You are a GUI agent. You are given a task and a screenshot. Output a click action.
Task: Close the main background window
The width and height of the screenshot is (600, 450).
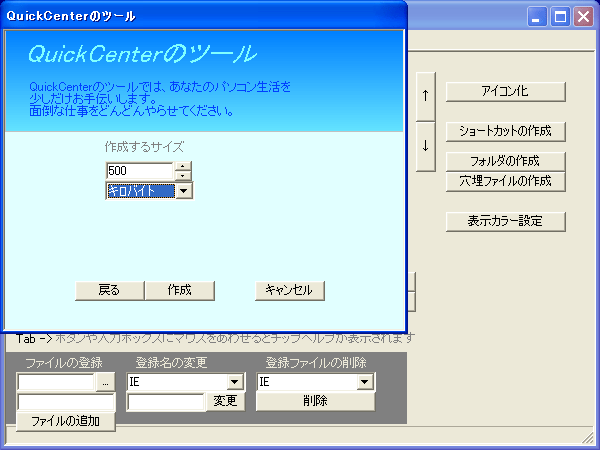click(x=584, y=17)
